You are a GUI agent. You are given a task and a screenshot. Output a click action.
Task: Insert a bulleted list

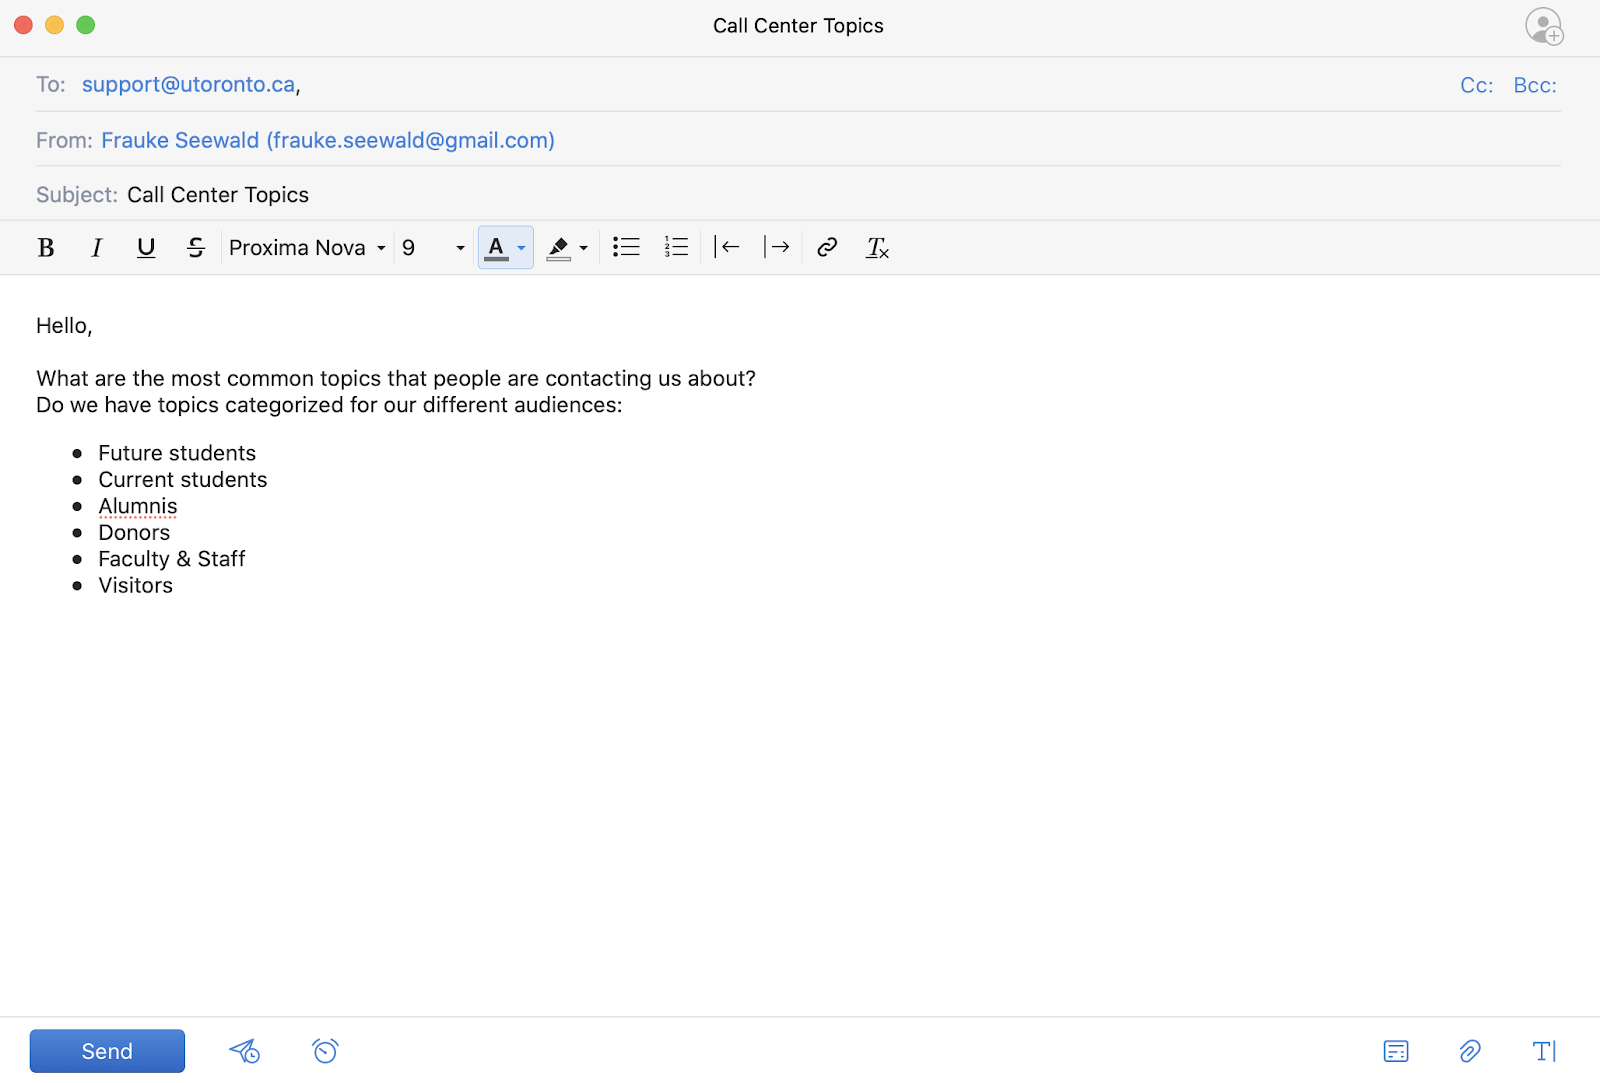[x=626, y=247]
